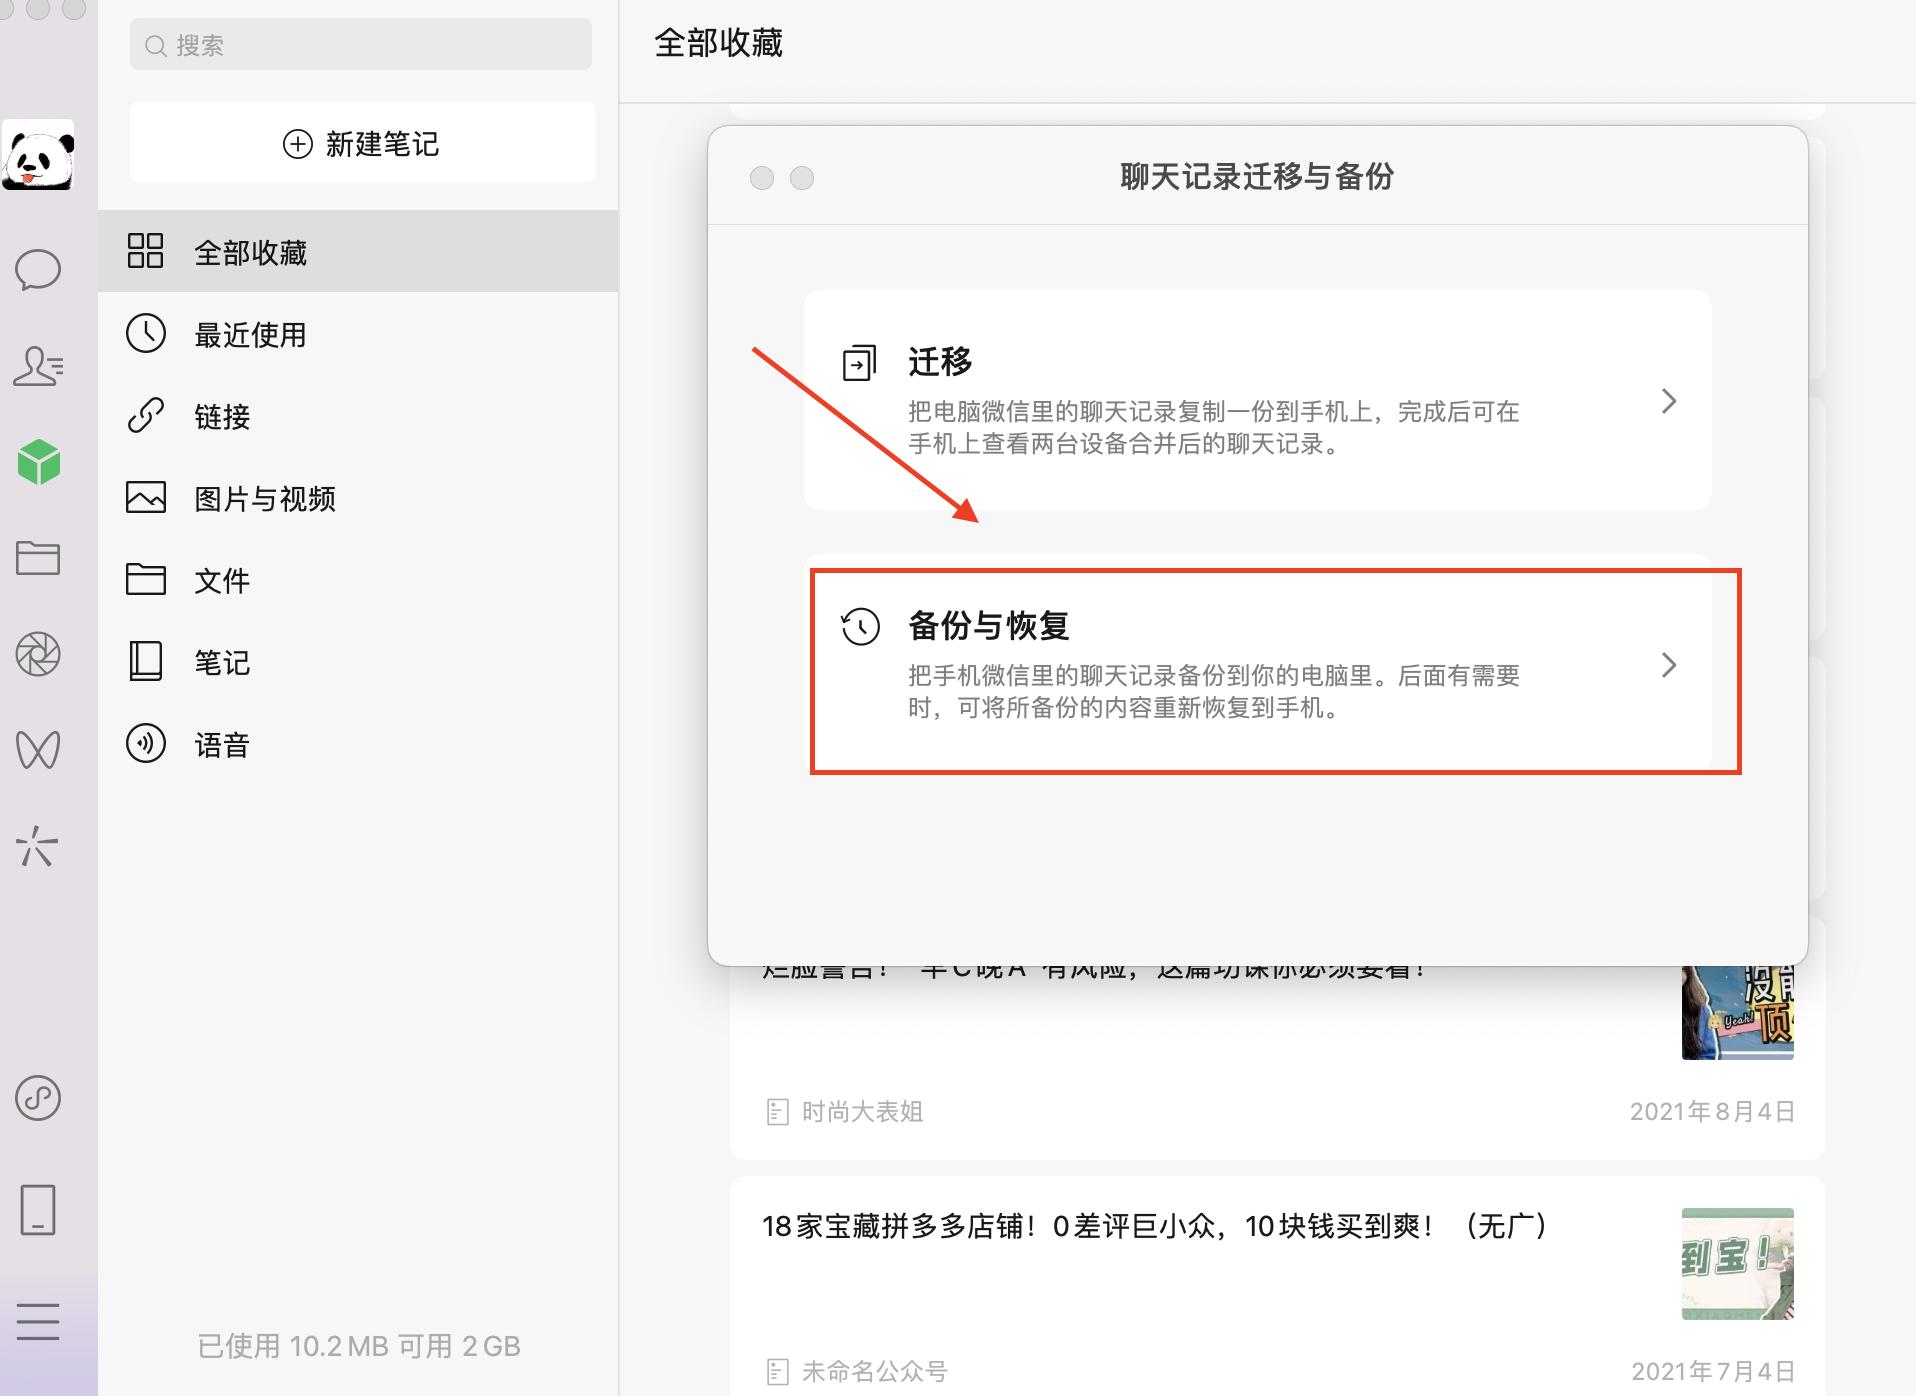Screen dimensions: 1916x1396
Task: Select the 图片与视频 category
Action: coord(264,499)
